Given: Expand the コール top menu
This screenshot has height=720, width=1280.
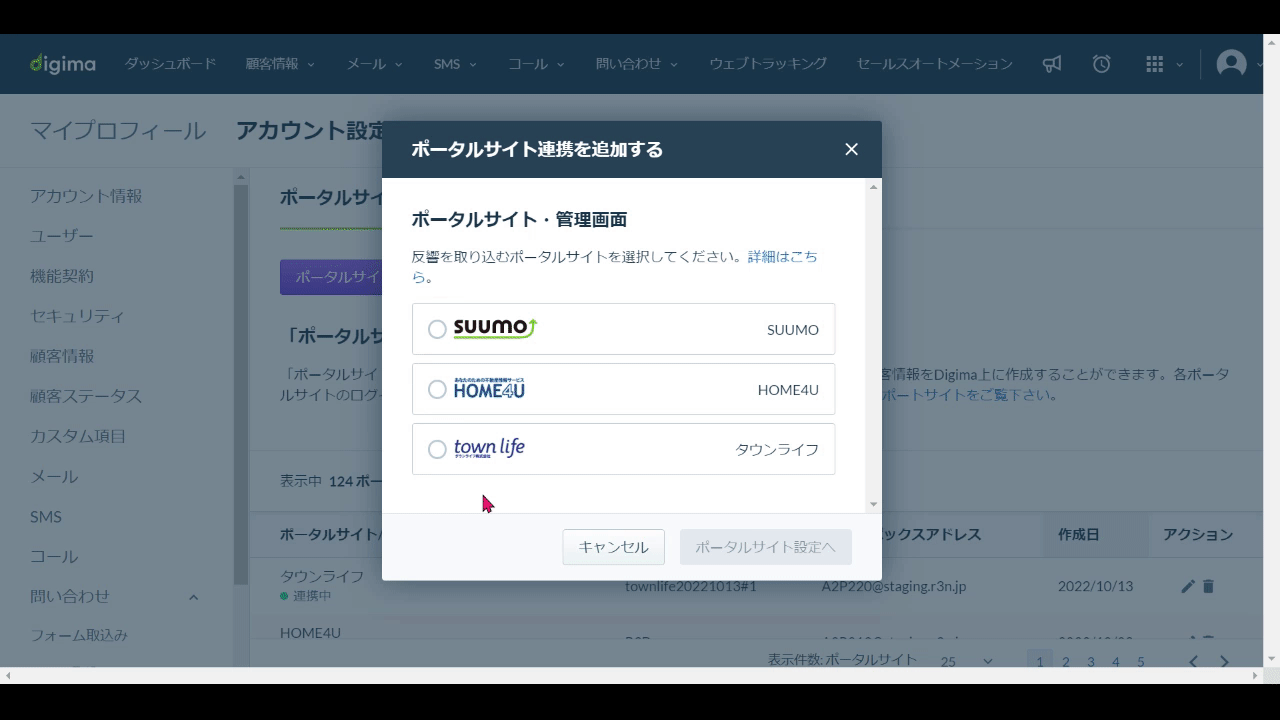Looking at the screenshot, I should coord(536,64).
